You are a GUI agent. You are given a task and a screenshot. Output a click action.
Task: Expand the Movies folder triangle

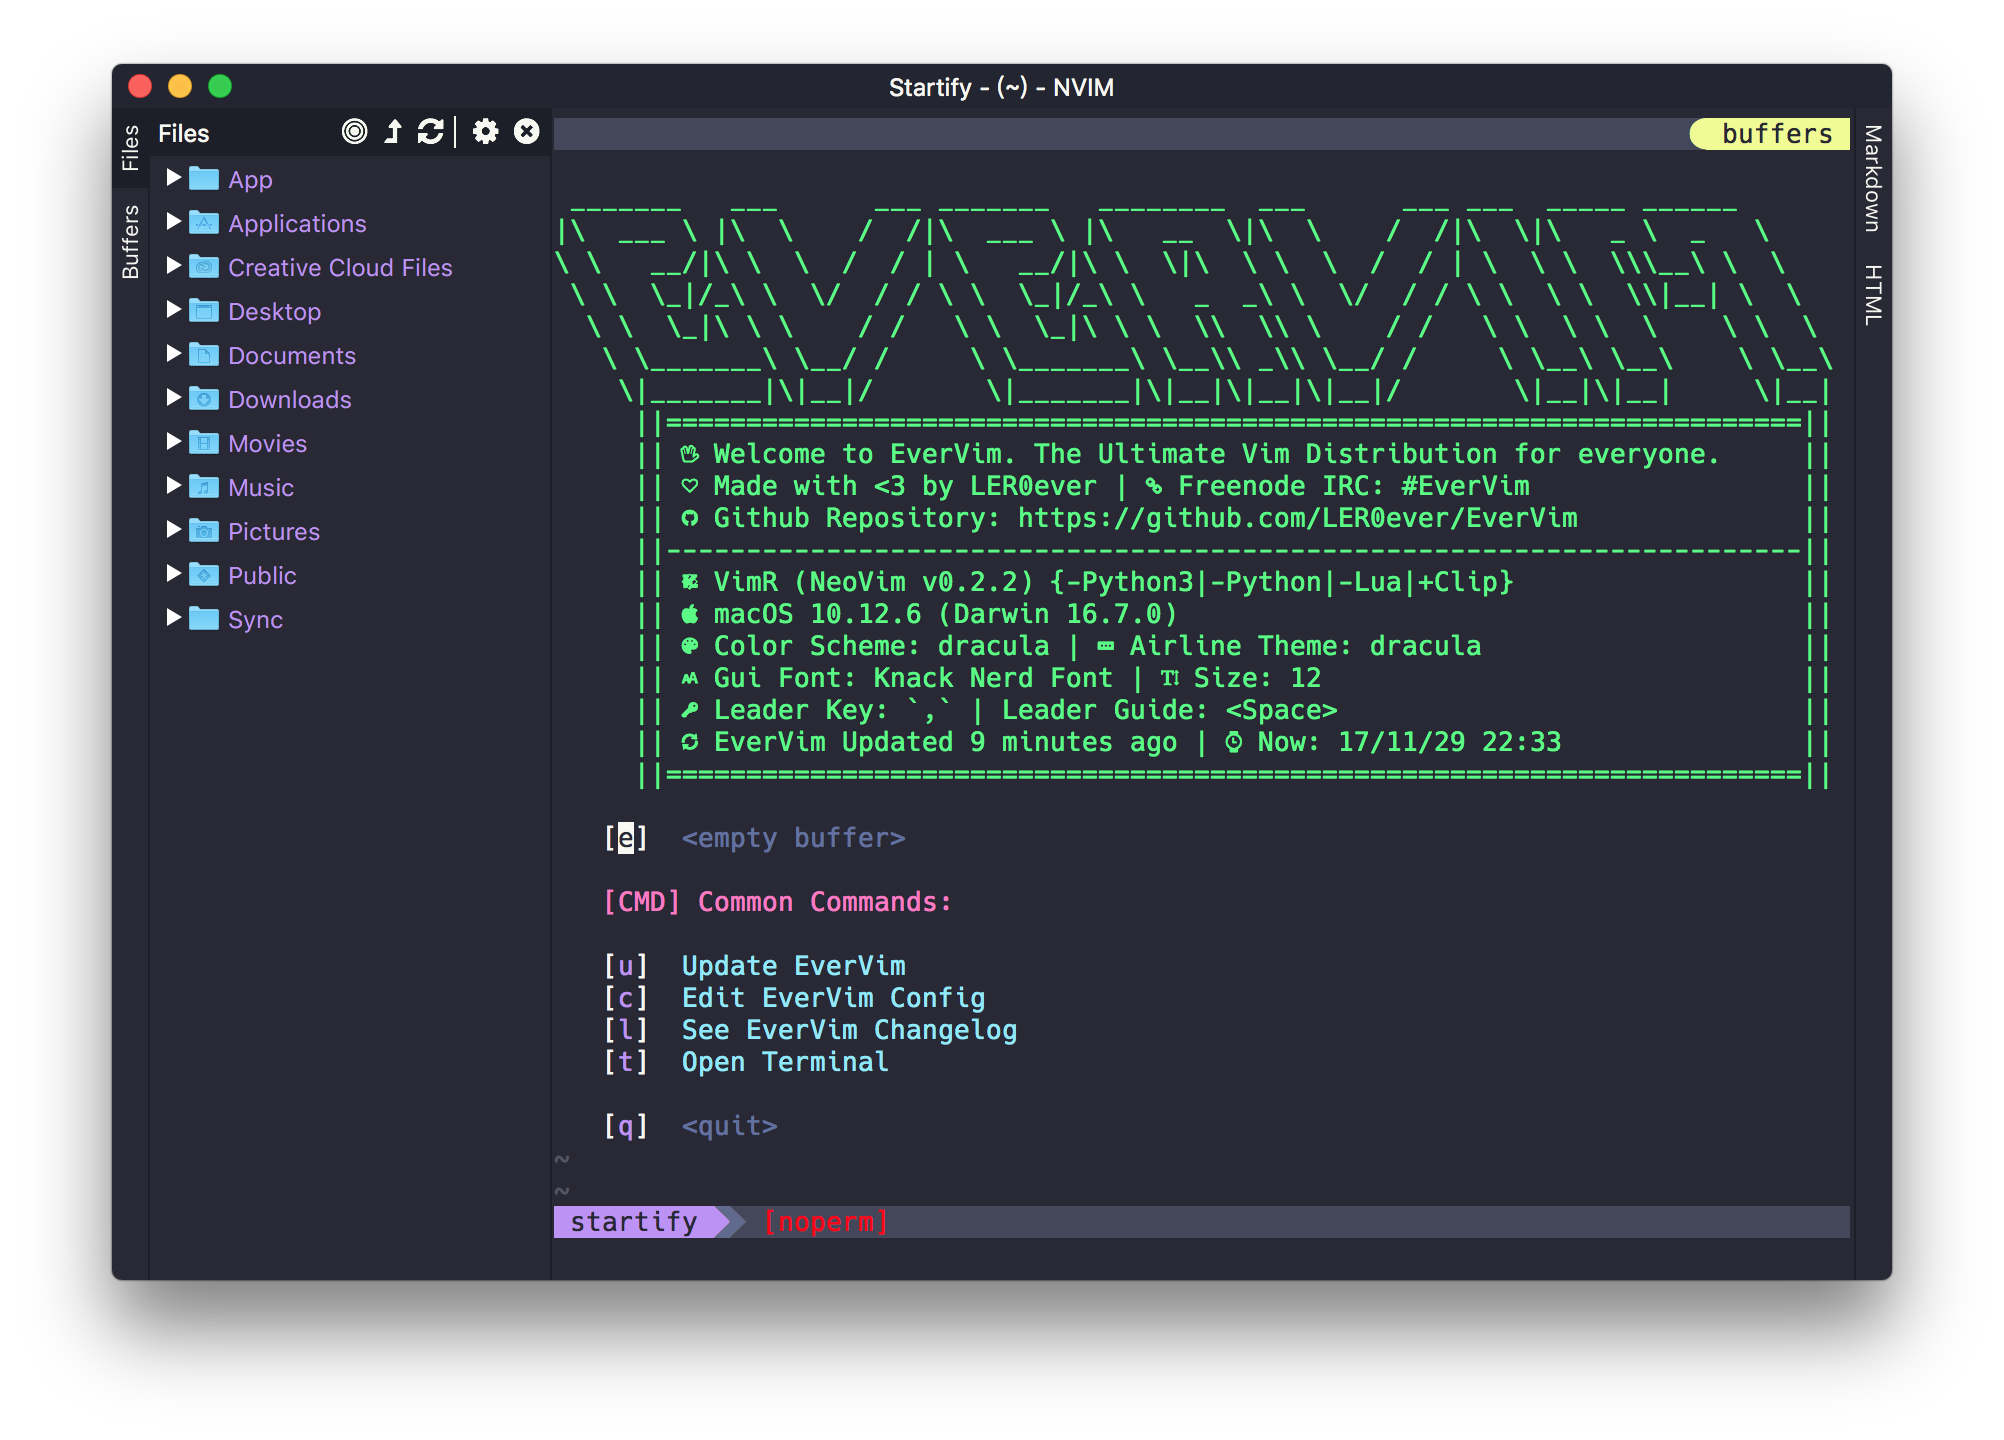coord(173,442)
